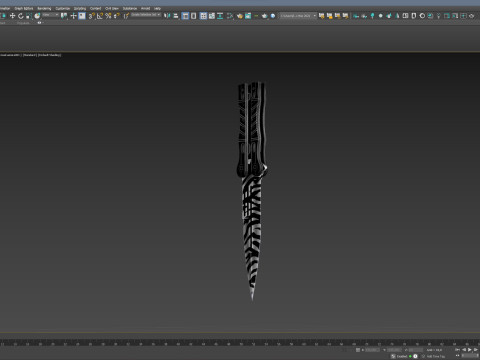
Task: Open Edit Named Selection Sets icon
Action: pyautogui.click(x=126, y=16)
